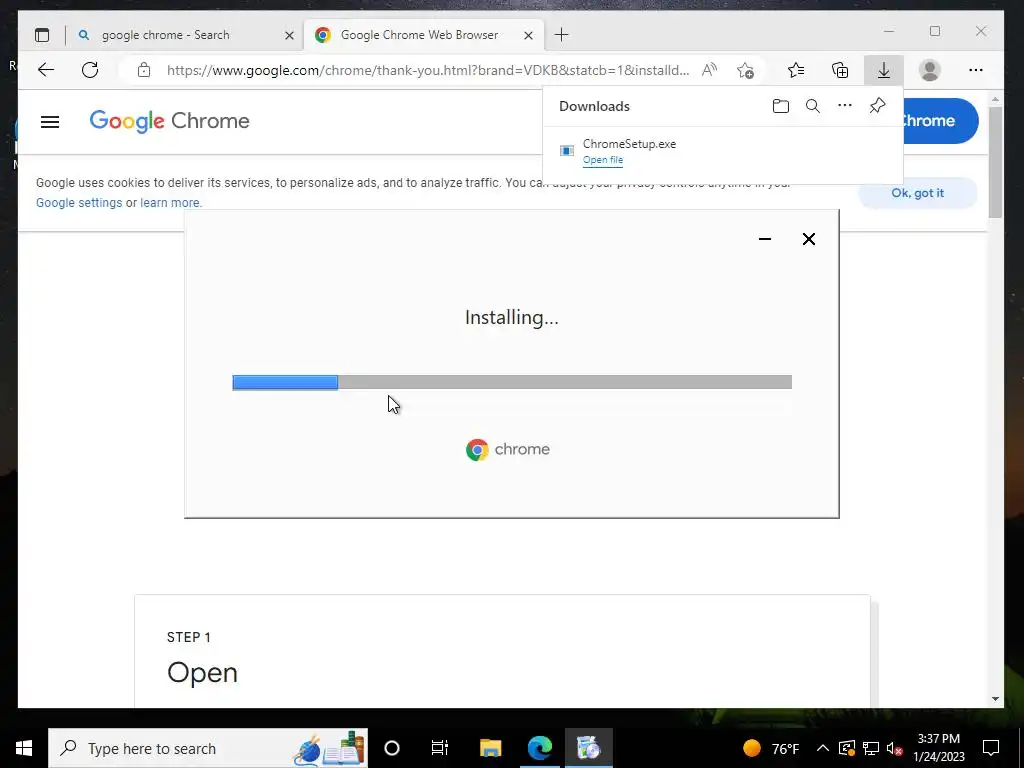This screenshot has width=1024, height=768.
Task: Open the Google Chrome hamburger menu
Action: [x=50, y=121]
